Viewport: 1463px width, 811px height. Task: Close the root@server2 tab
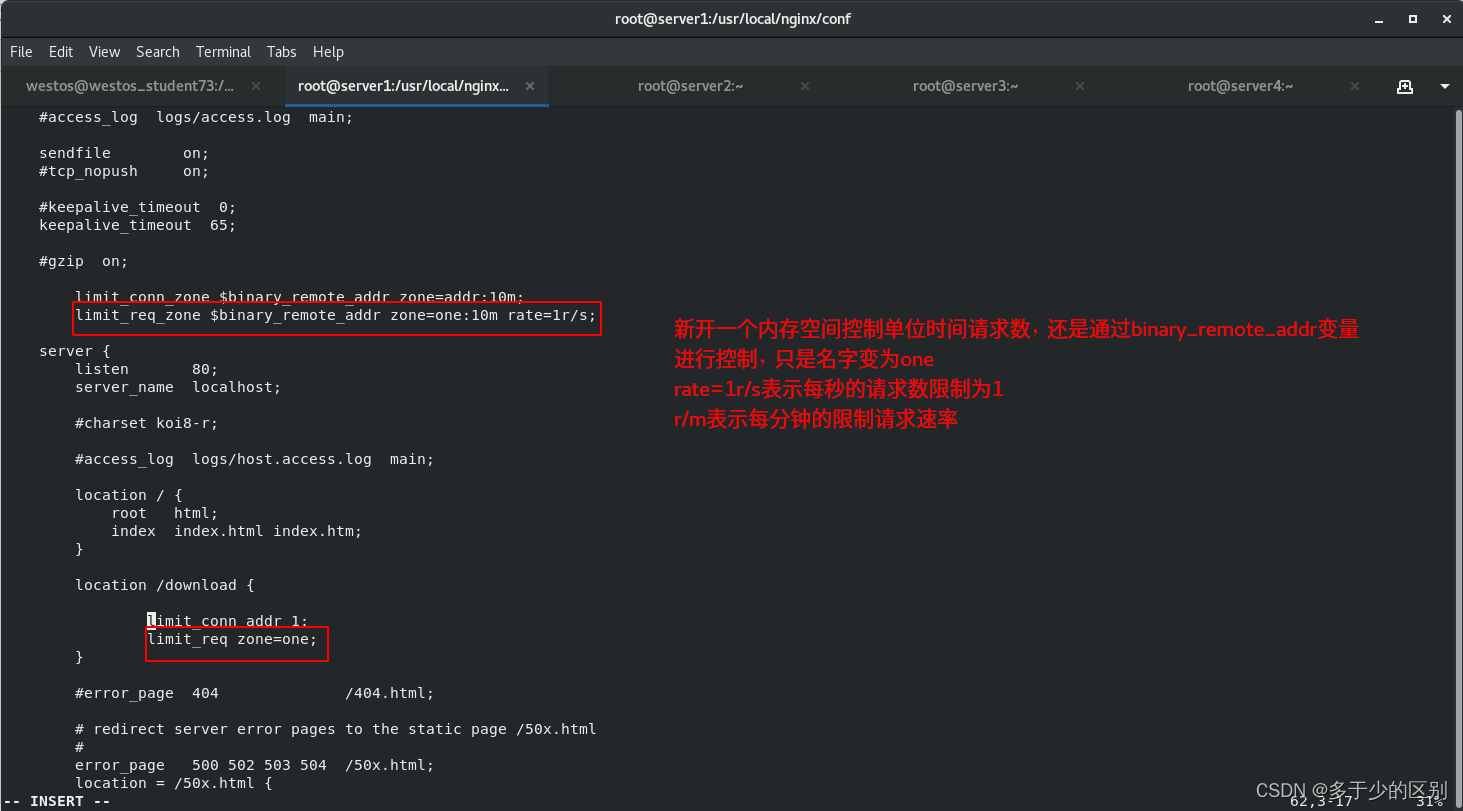point(805,87)
